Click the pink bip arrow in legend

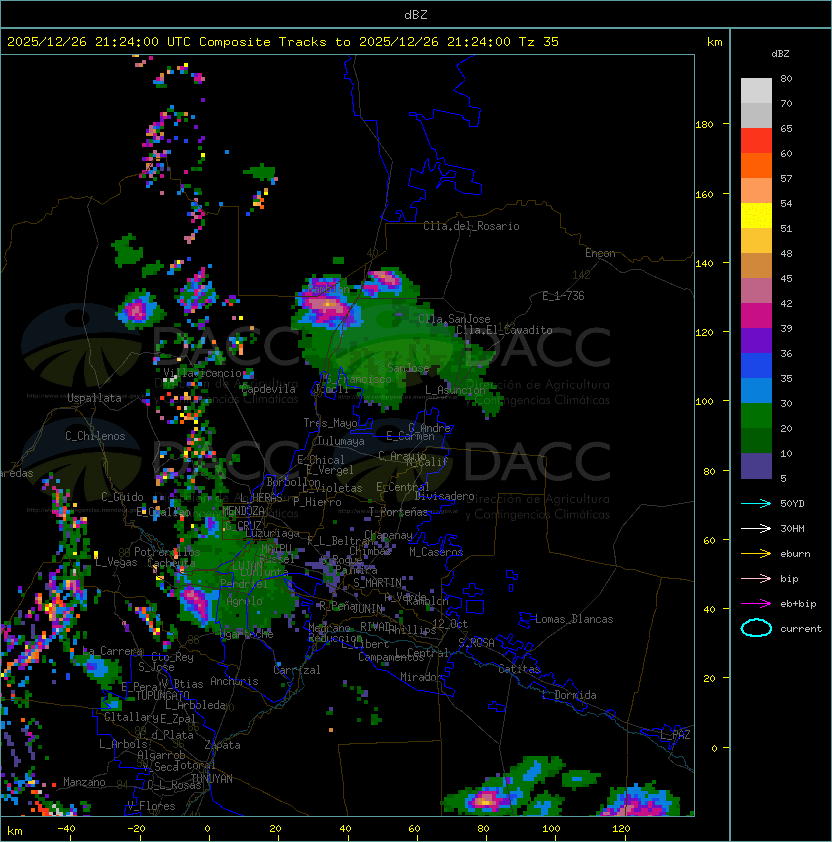pos(756,578)
